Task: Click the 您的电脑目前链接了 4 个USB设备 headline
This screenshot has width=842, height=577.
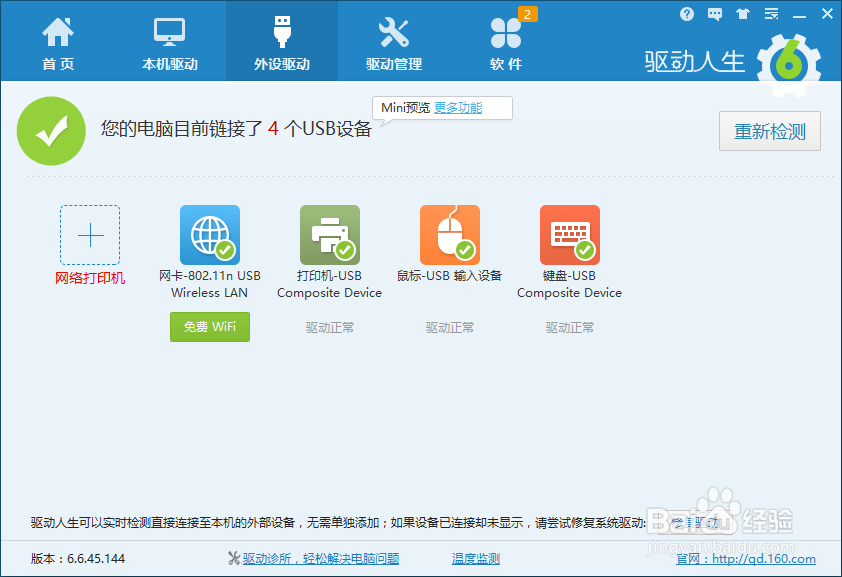Action: click(236, 129)
